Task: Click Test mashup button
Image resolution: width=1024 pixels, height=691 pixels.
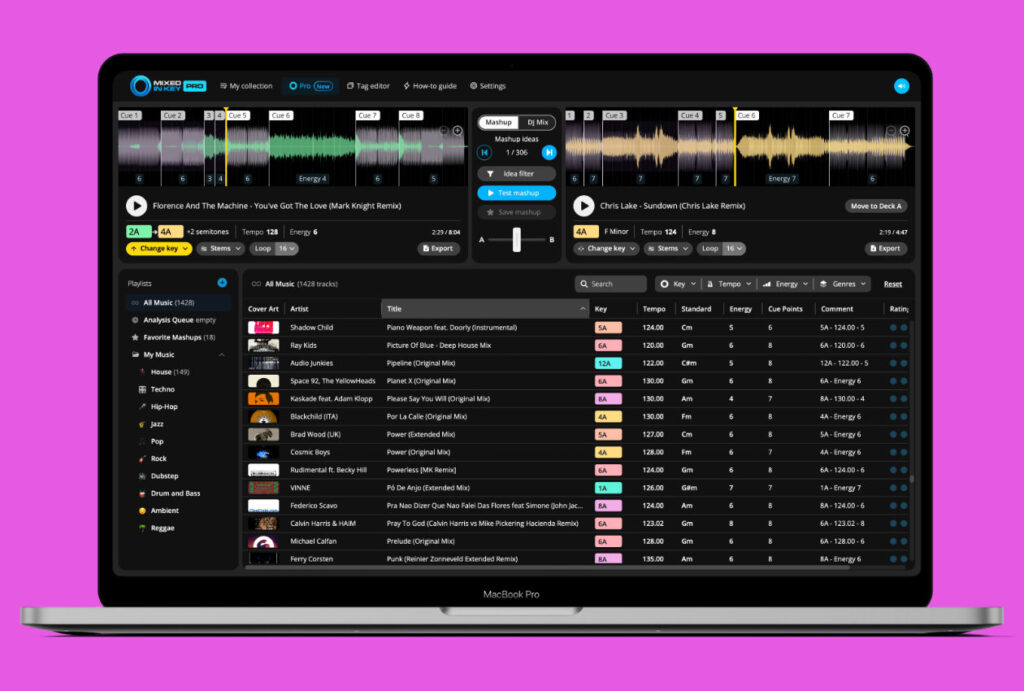Action: 517,193
